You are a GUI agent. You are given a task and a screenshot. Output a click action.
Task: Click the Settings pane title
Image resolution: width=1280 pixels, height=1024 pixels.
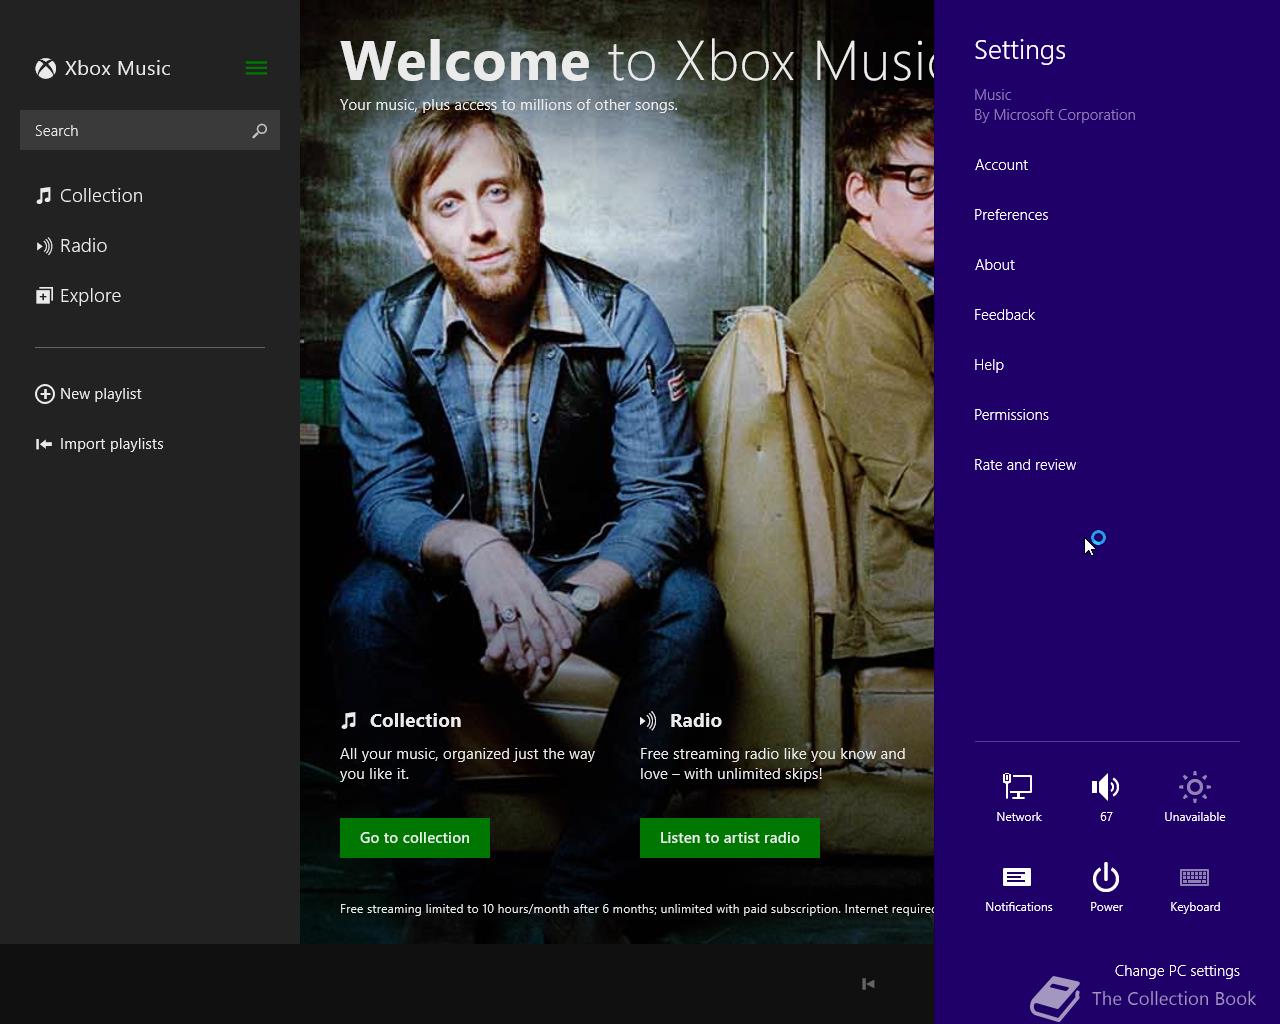[x=1020, y=50]
